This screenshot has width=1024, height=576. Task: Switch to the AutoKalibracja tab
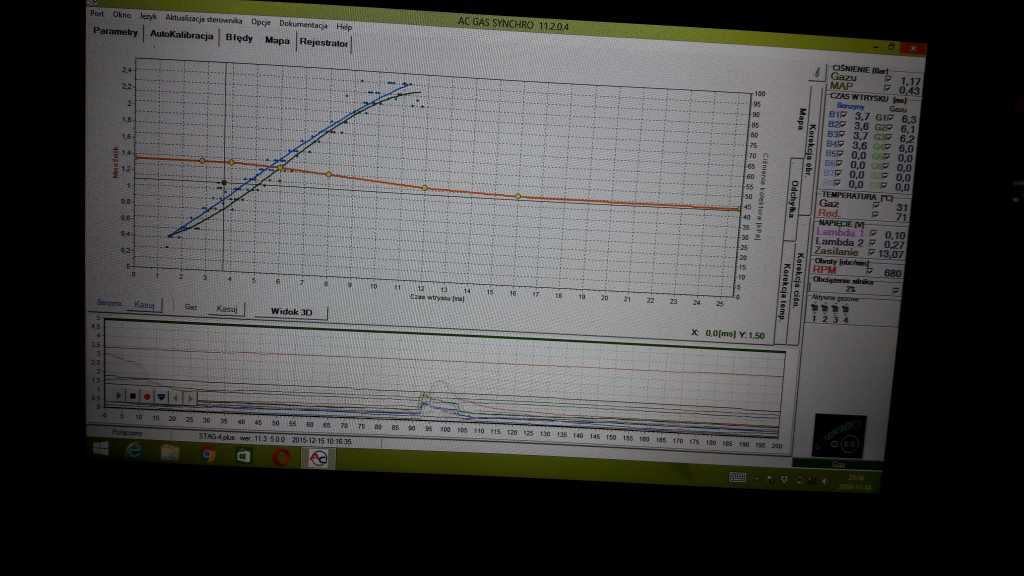click(x=182, y=35)
